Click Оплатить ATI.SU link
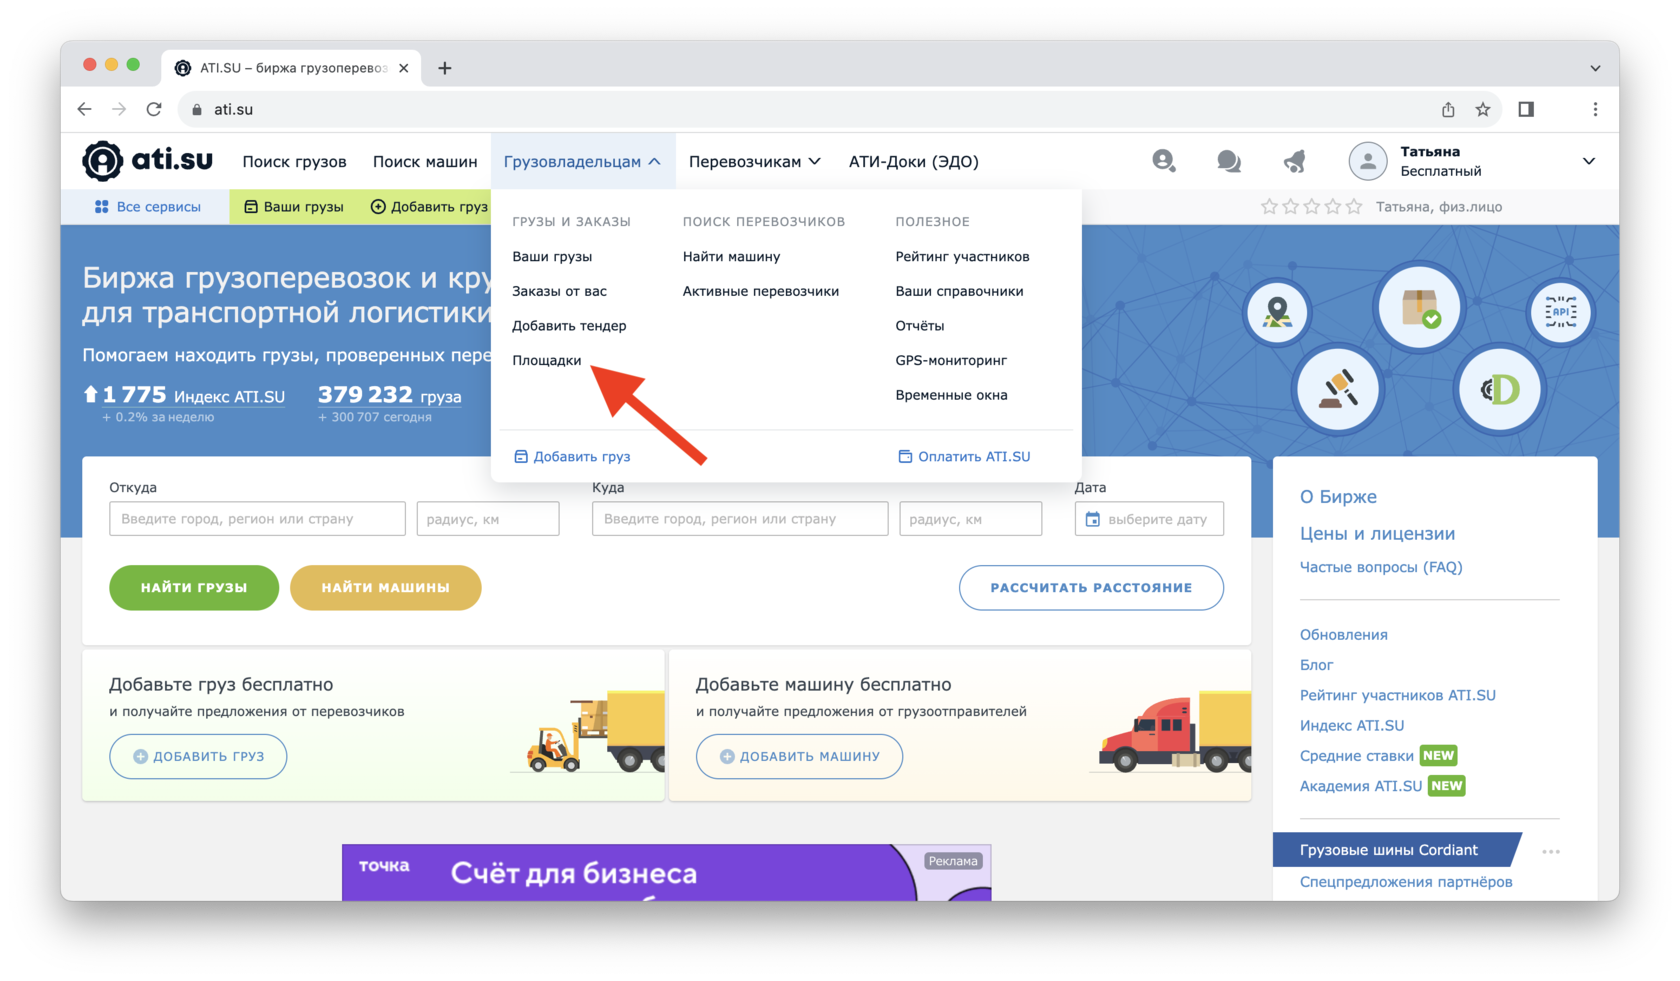1680x981 pixels. [x=964, y=456]
